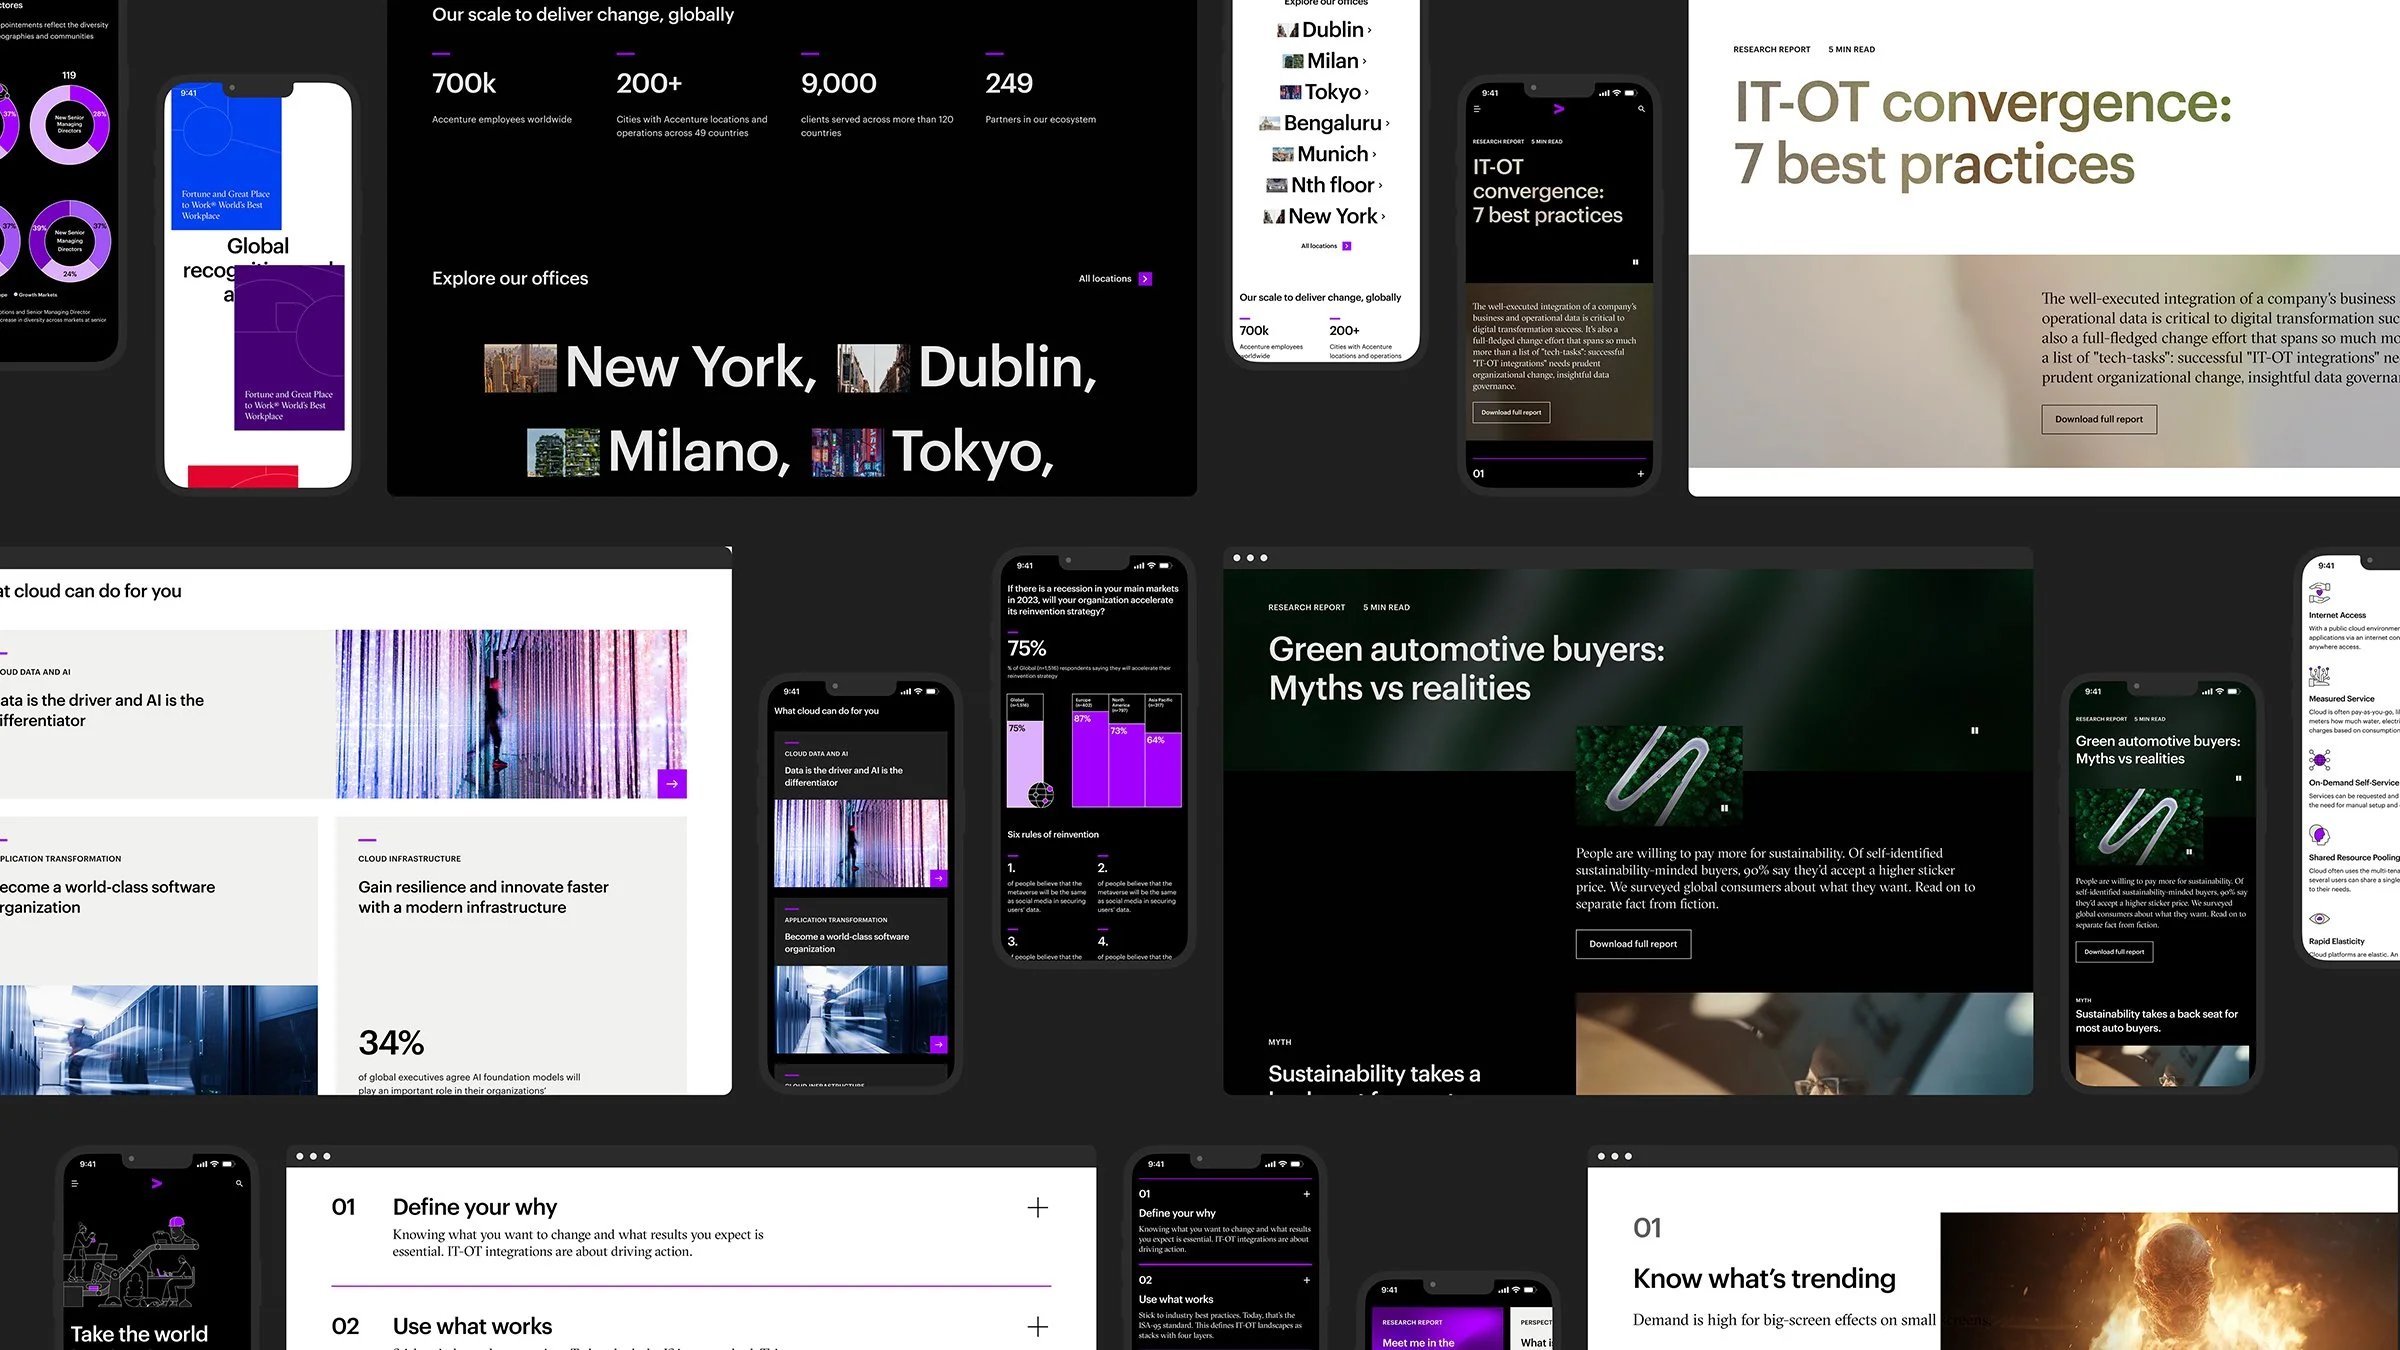Screen dimensions: 2400x1350
Task: Pause the desktop Green automotive header video
Action: tap(1975, 731)
